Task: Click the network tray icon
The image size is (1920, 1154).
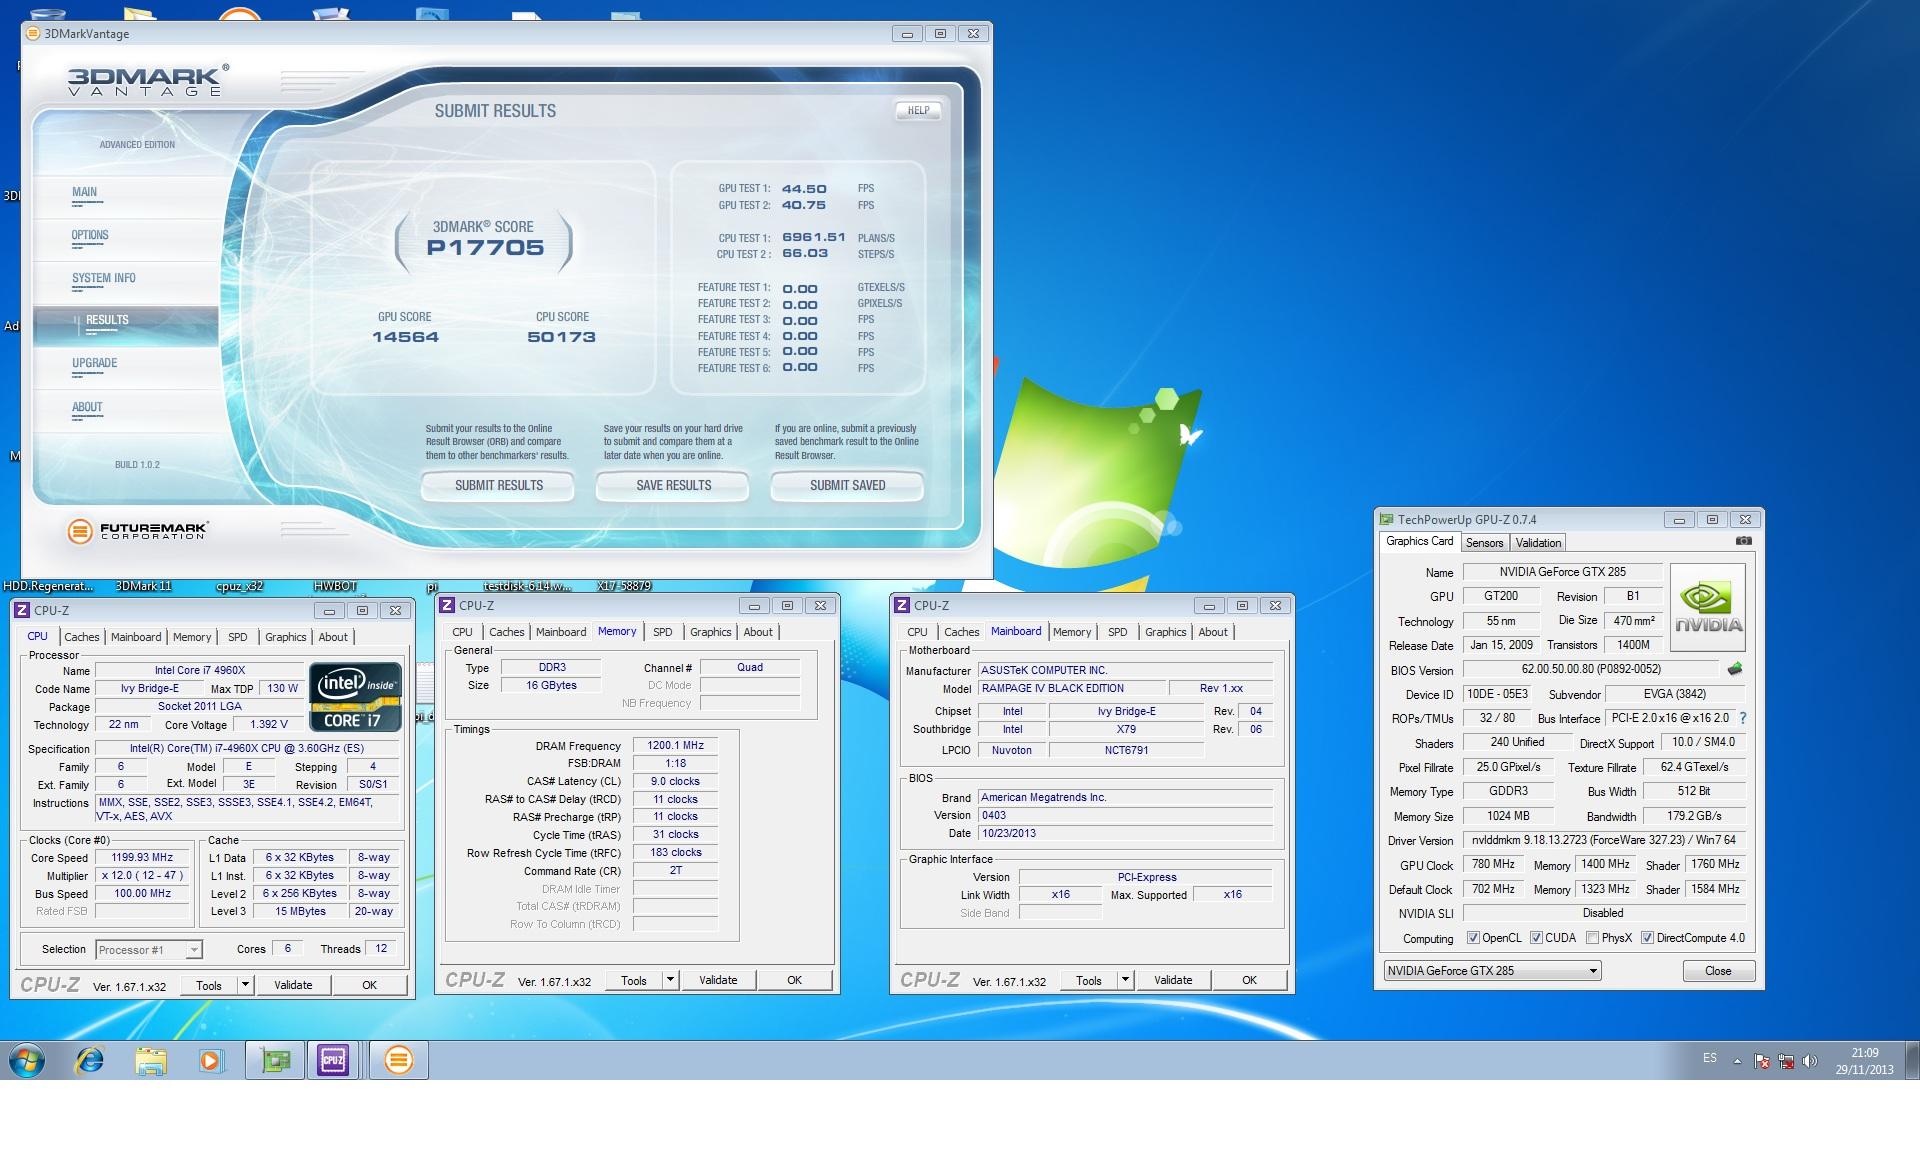Action: tap(1785, 1061)
